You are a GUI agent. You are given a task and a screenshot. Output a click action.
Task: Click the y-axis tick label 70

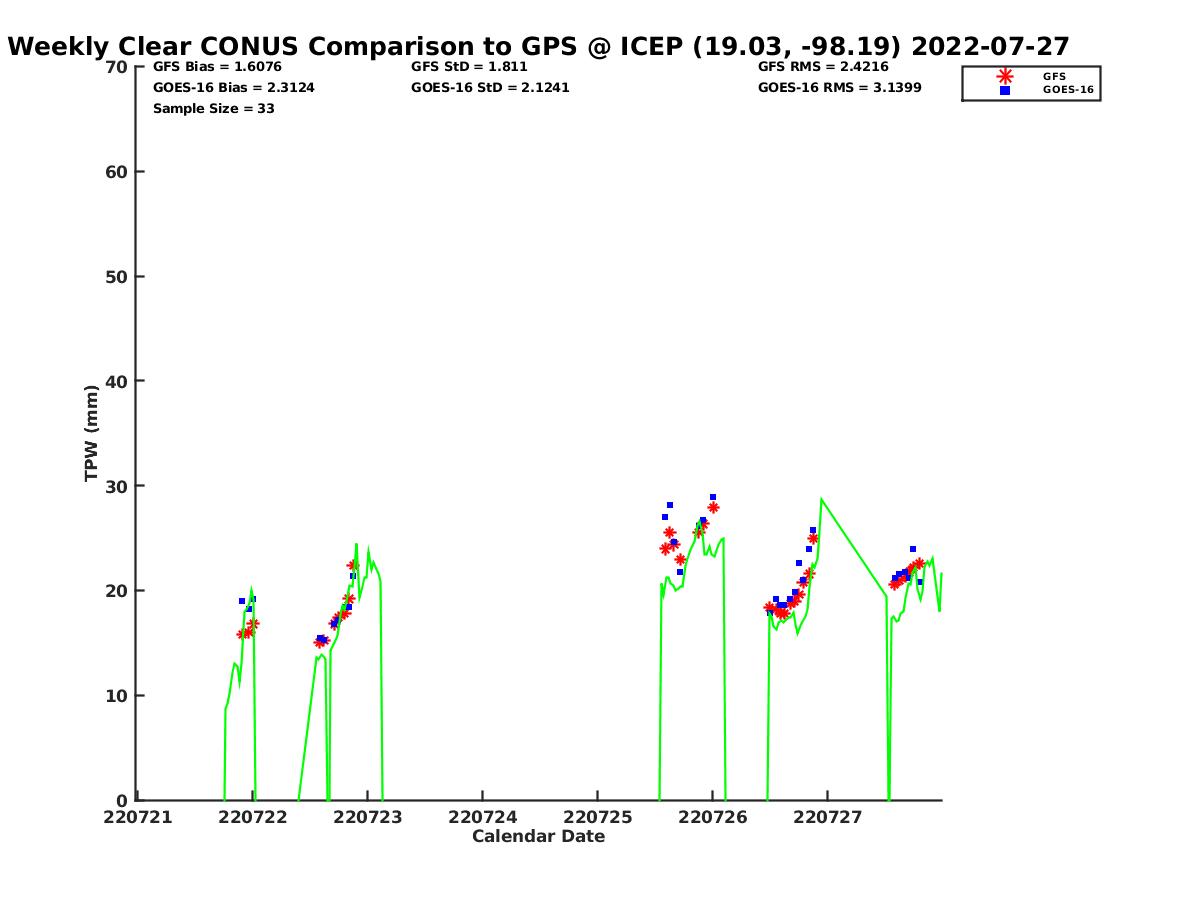116,67
